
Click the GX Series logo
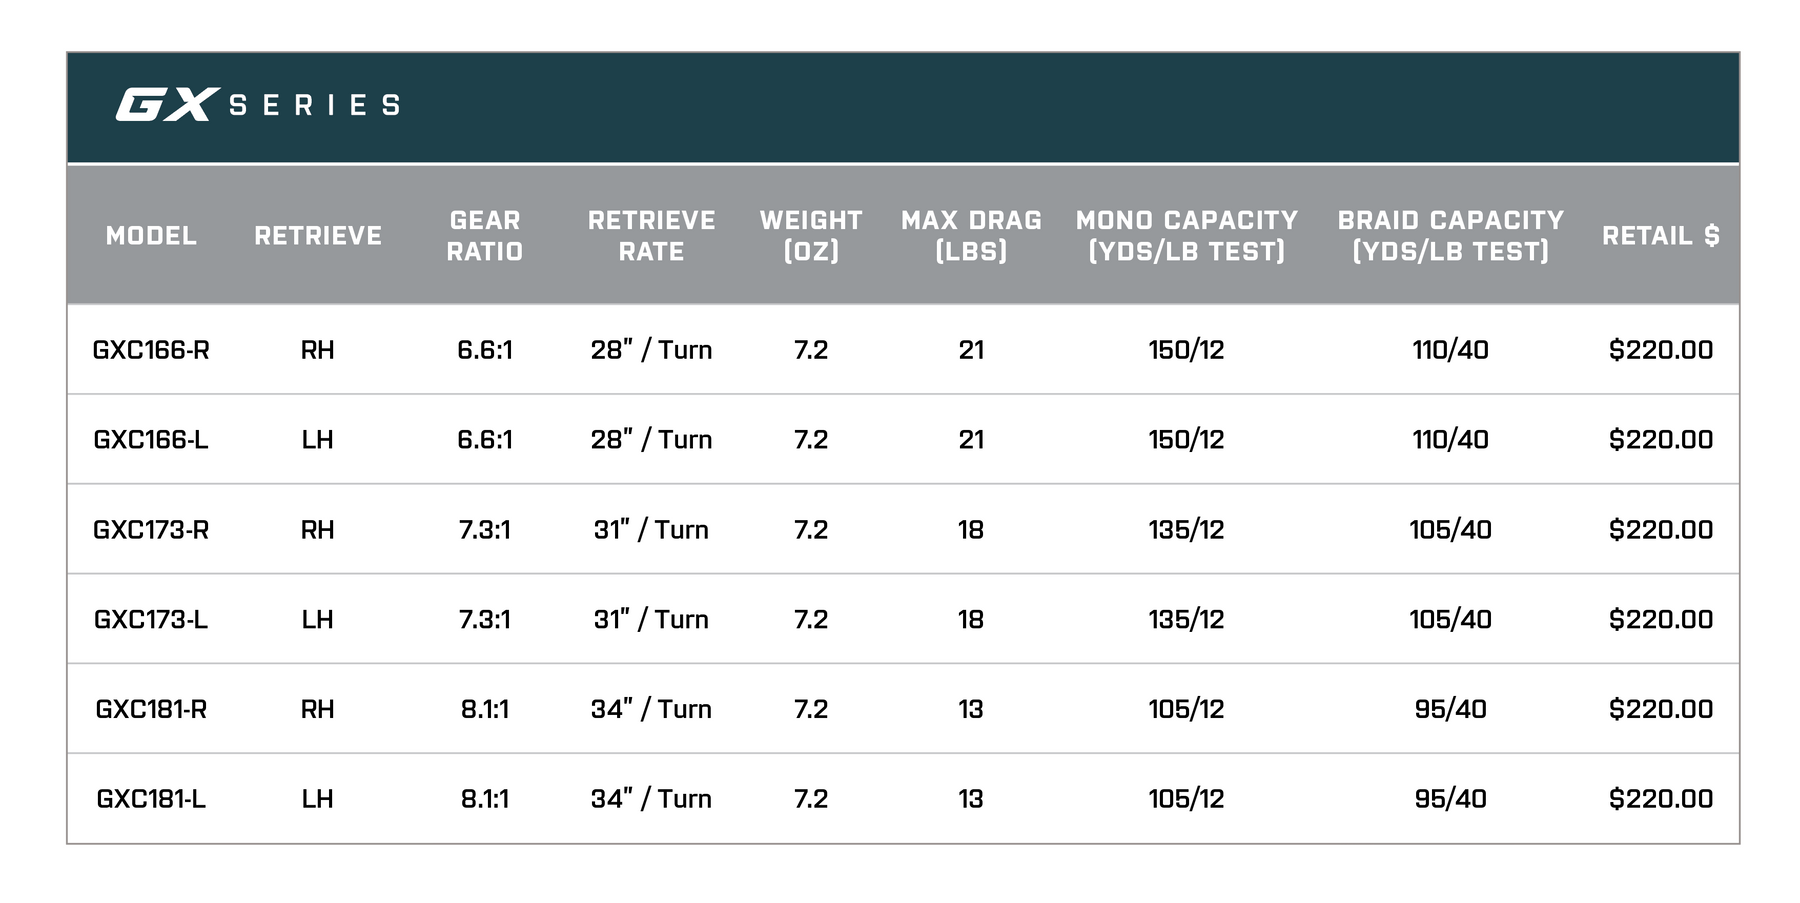coord(258,105)
